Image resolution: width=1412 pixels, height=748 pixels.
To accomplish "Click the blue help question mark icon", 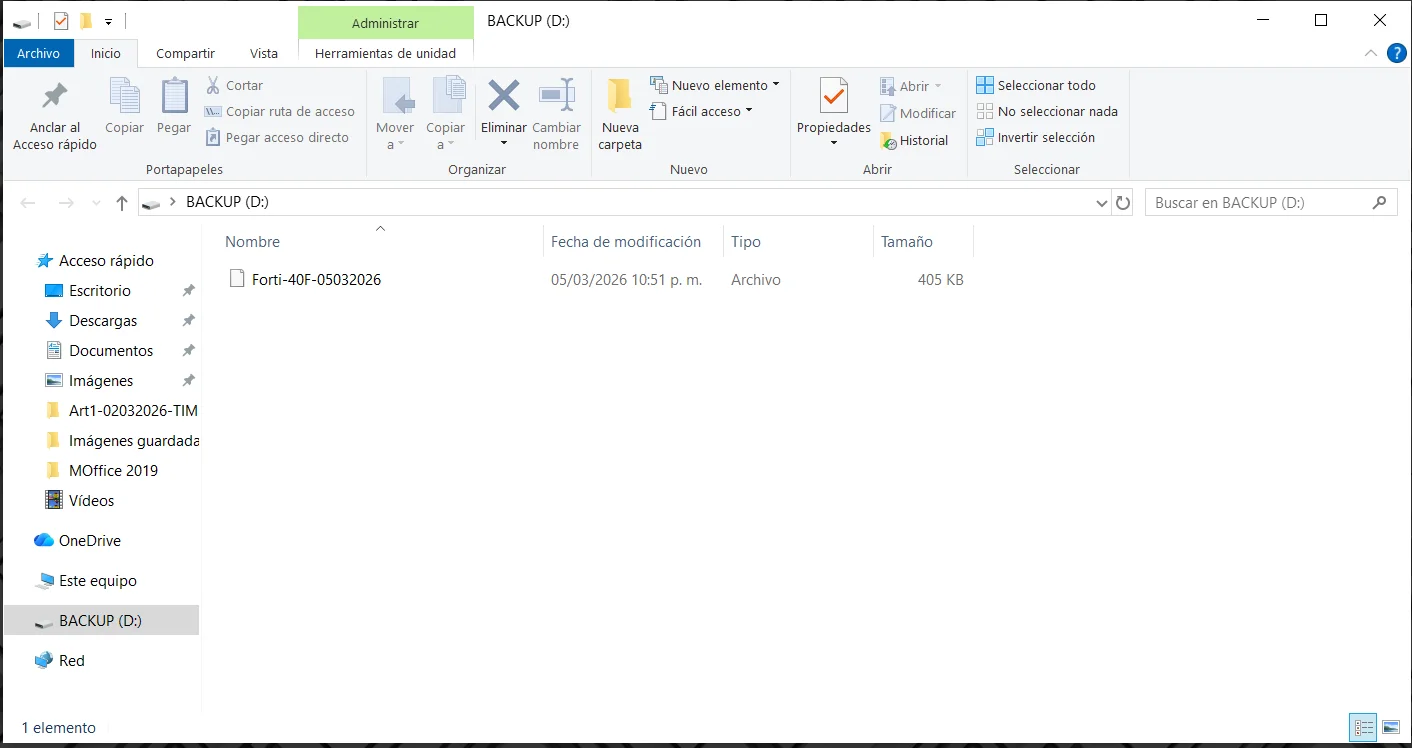I will pos(1397,54).
